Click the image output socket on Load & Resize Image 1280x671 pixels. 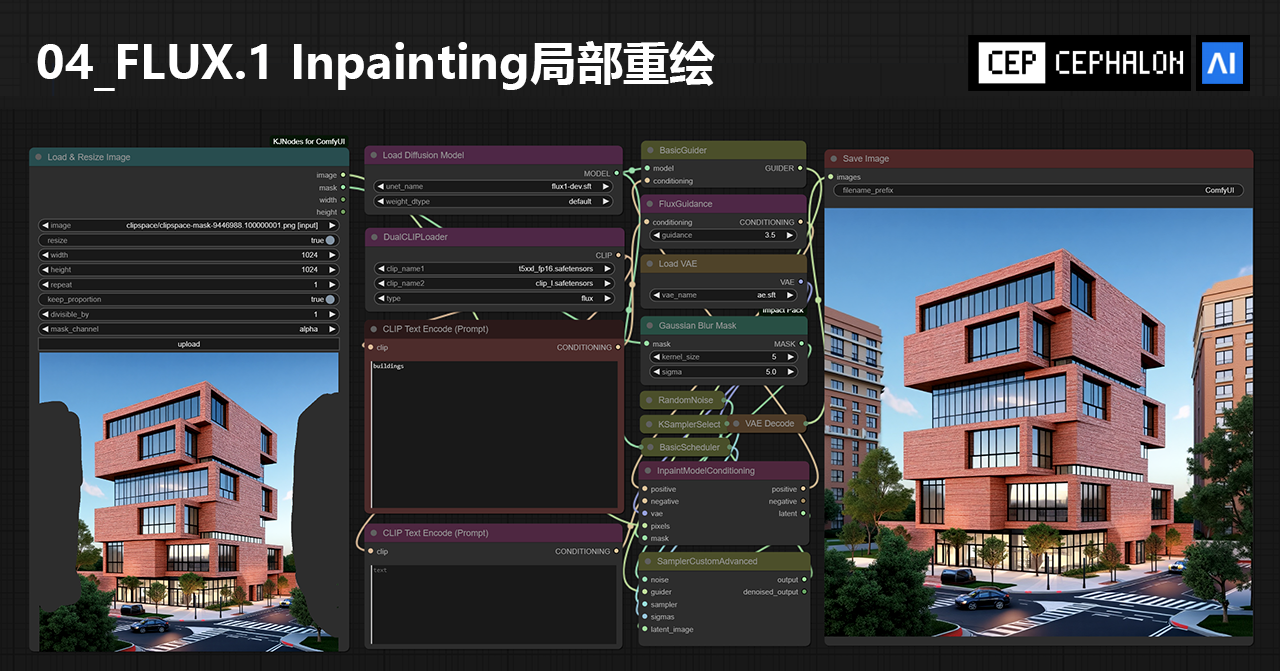coord(344,175)
